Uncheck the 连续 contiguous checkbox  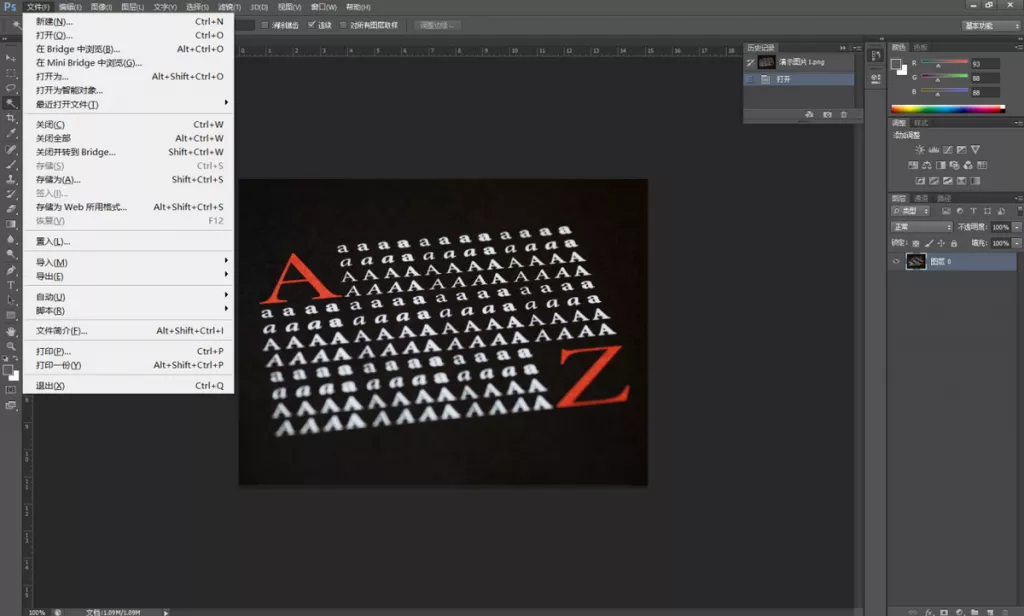[x=312, y=25]
